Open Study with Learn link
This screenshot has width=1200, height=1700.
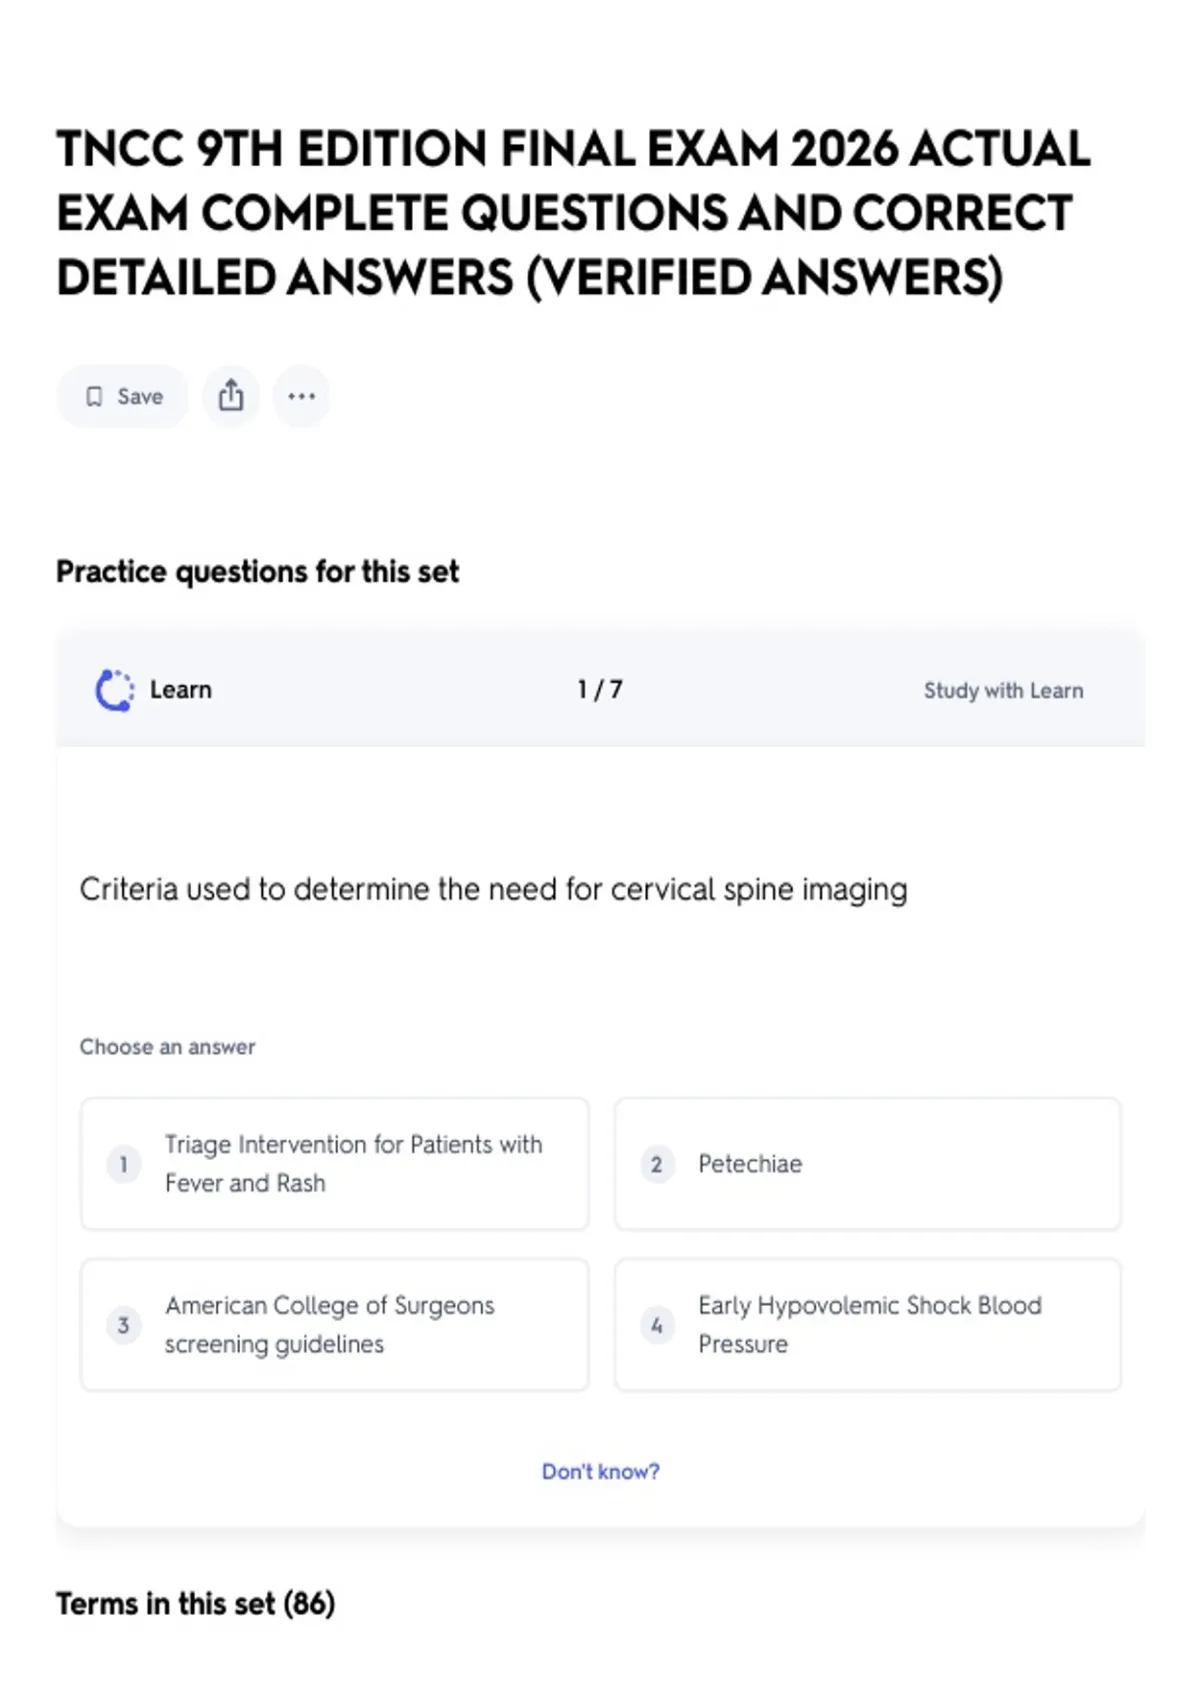coord(1003,691)
